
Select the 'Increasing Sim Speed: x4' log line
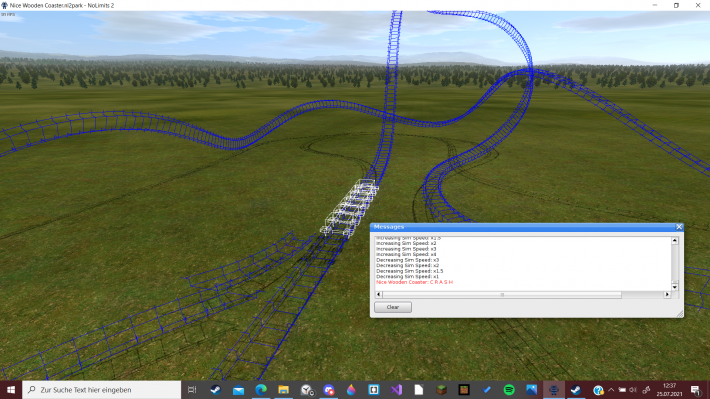[406, 254]
